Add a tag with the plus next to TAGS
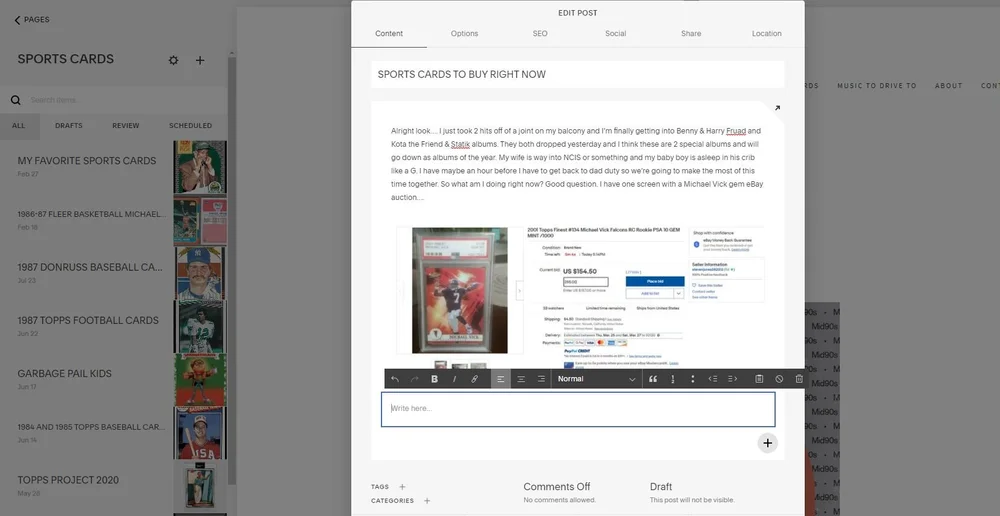Screen dimensions: 1000x516 (x=402, y=487)
